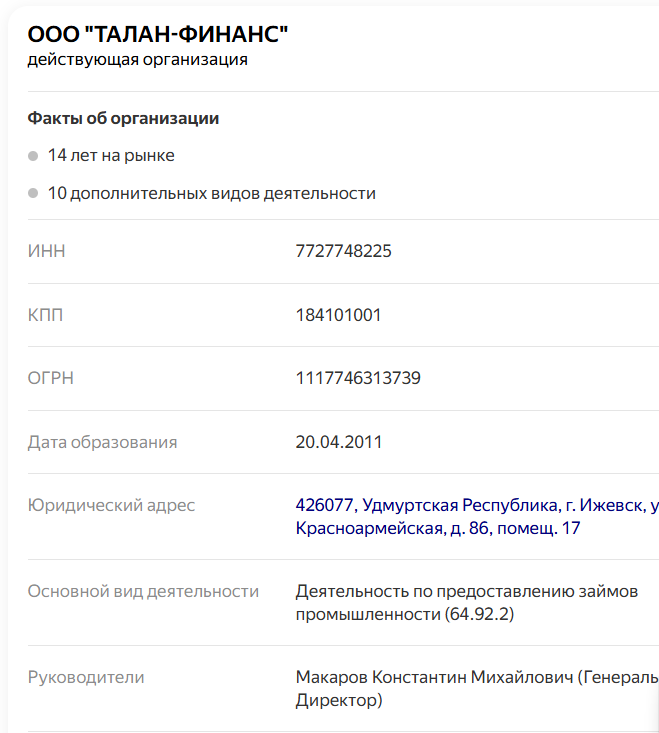Open "10 дополнительных видов деятельности" fact
Viewport: 659px width, 733px height.
(211, 193)
